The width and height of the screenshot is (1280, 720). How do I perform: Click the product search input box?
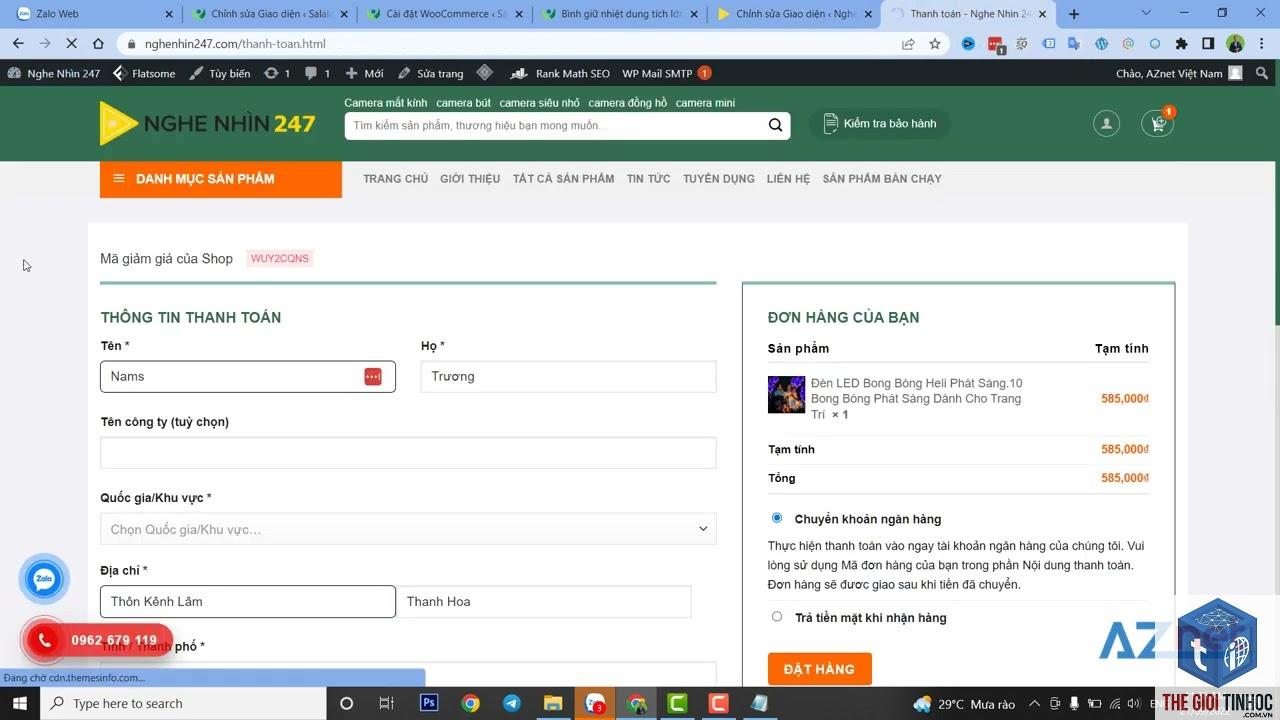(x=555, y=125)
